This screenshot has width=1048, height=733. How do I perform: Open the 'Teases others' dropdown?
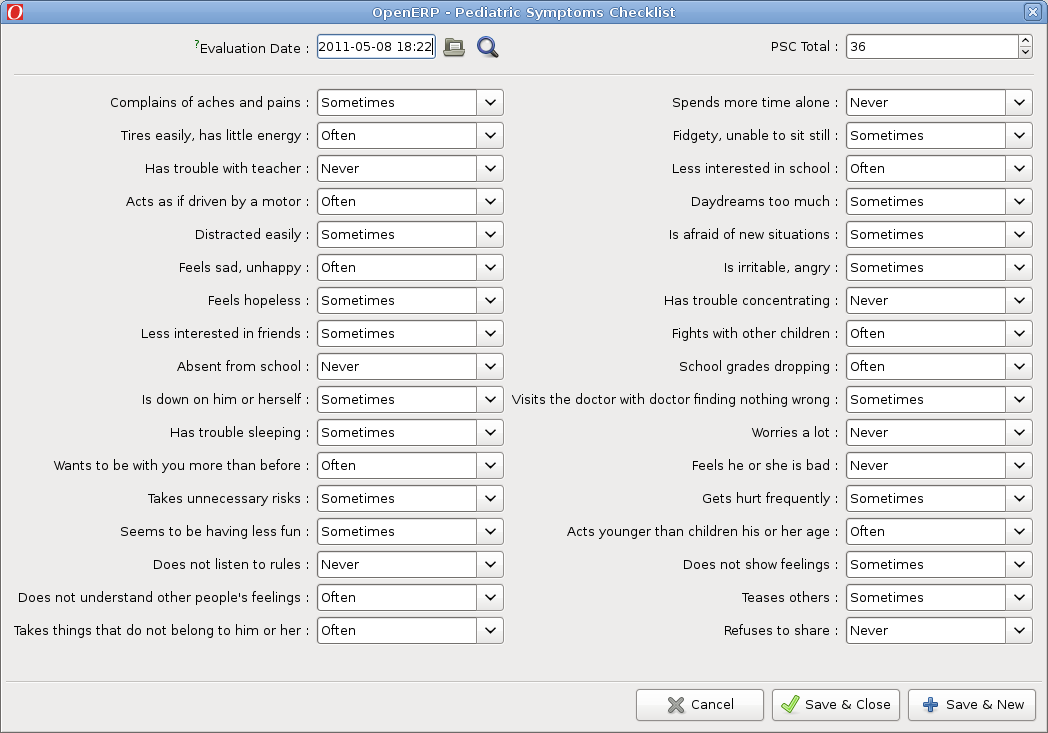1019,597
